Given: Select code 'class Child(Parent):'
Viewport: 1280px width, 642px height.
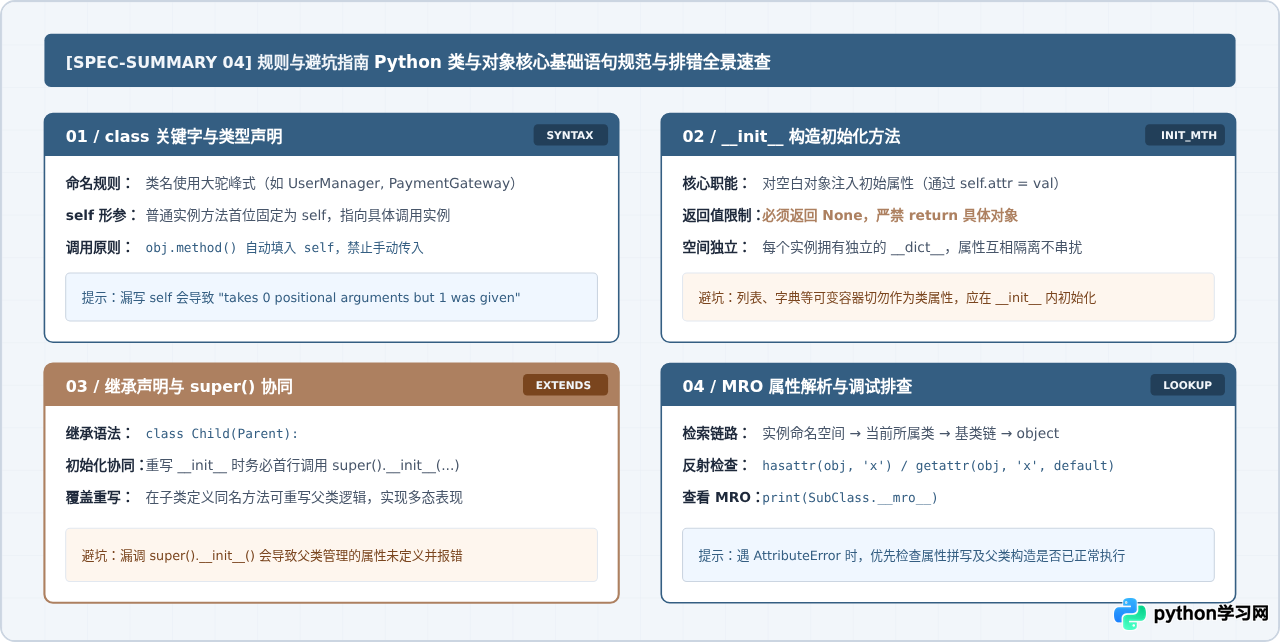Looking at the screenshot, I should coord(222,433).
